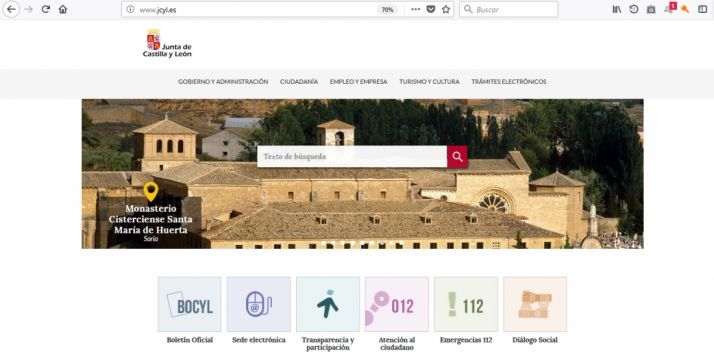This screenshot has height=360, width=714.
Task: Open Transparencia y participación link
Action: [x=328, y=344]
